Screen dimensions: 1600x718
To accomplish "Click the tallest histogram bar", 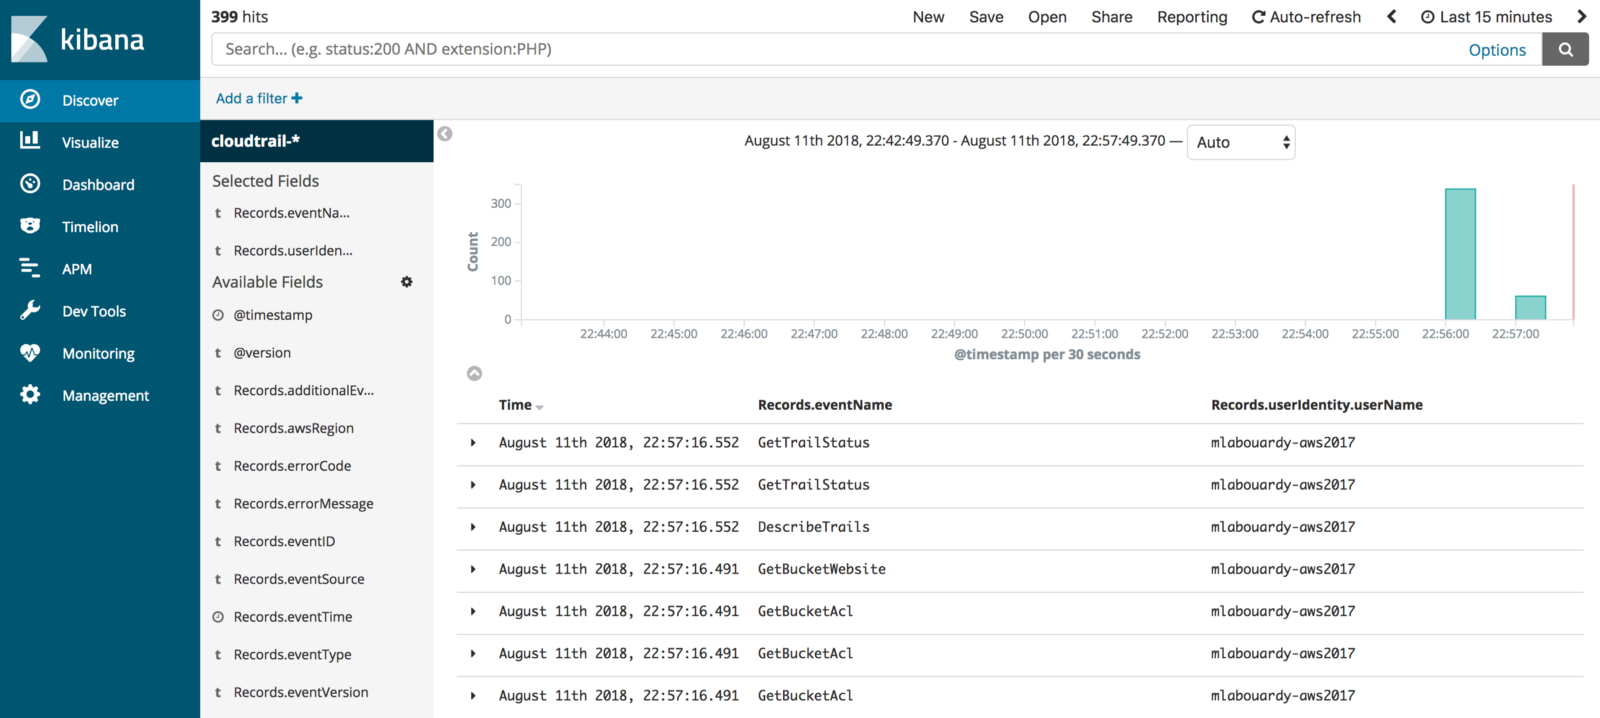I will click(x=1460, y=254).
